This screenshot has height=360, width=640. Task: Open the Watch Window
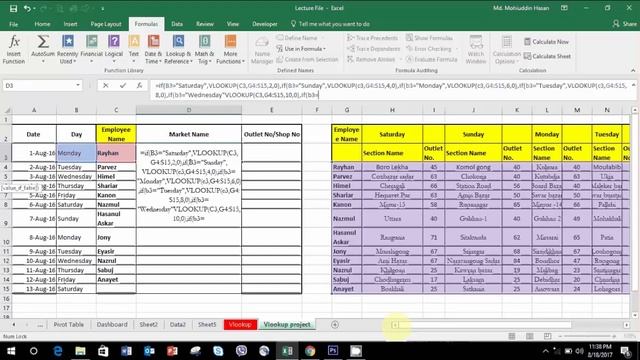(x=476, y=49)
